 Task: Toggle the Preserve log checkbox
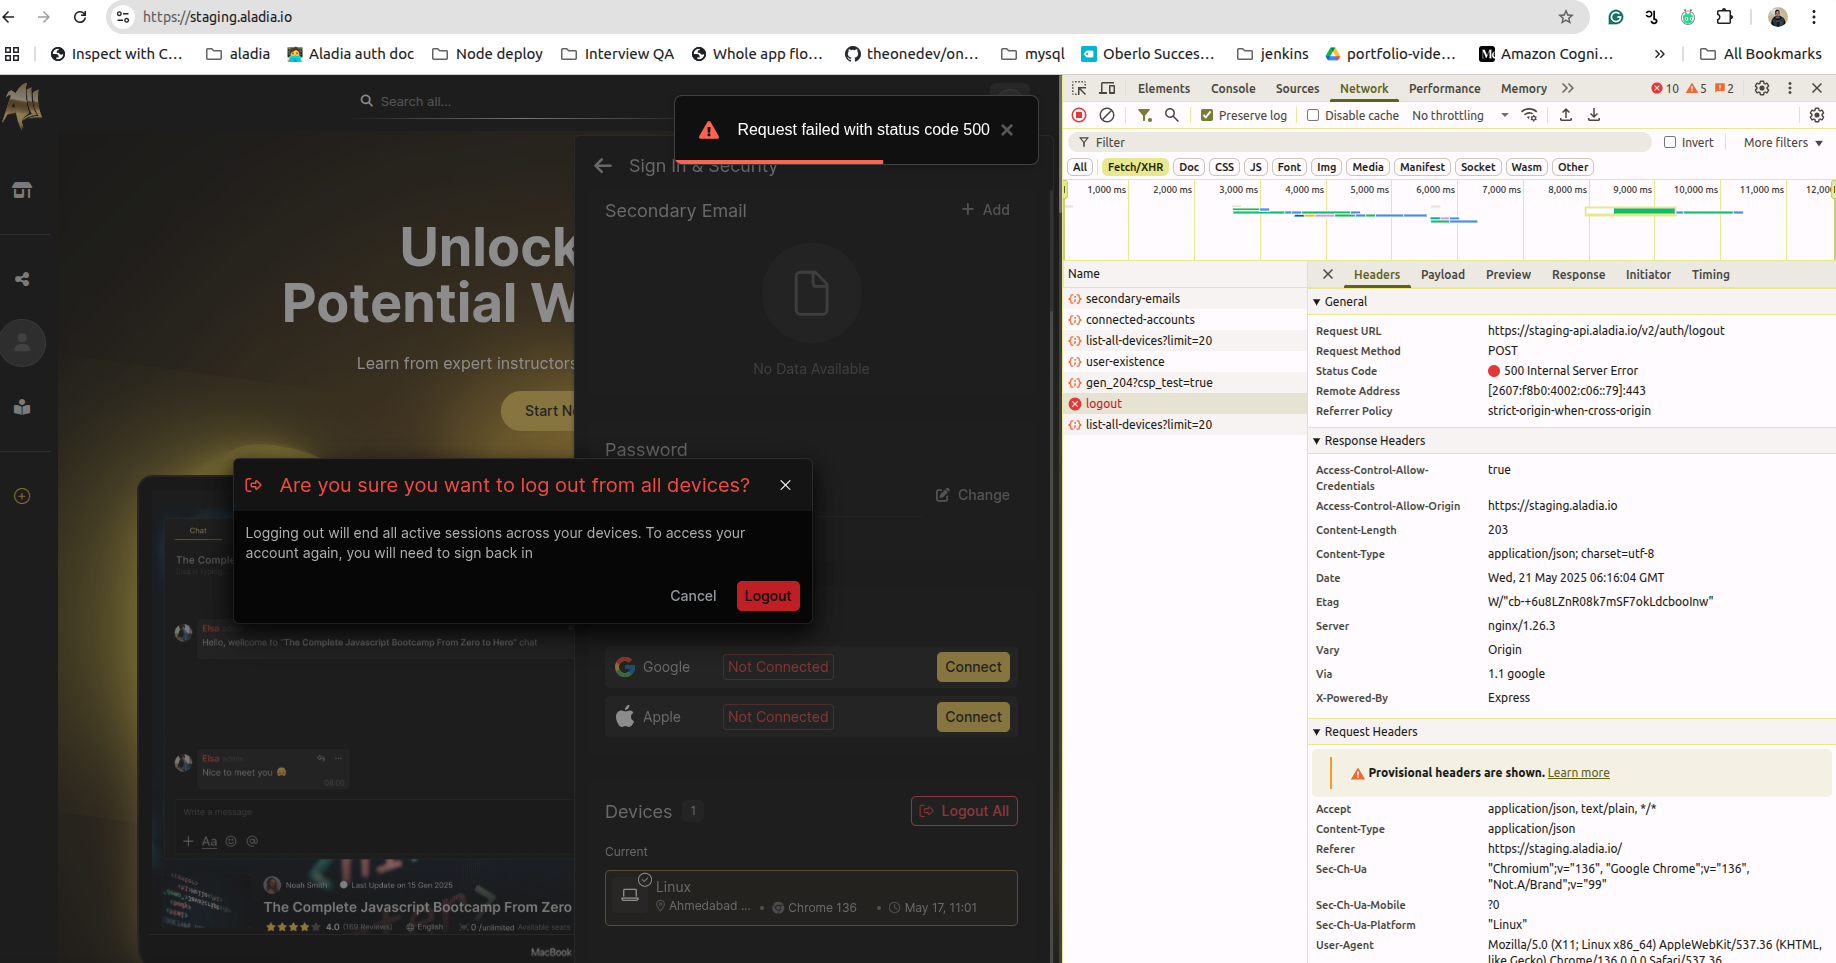pos(1207,115)
